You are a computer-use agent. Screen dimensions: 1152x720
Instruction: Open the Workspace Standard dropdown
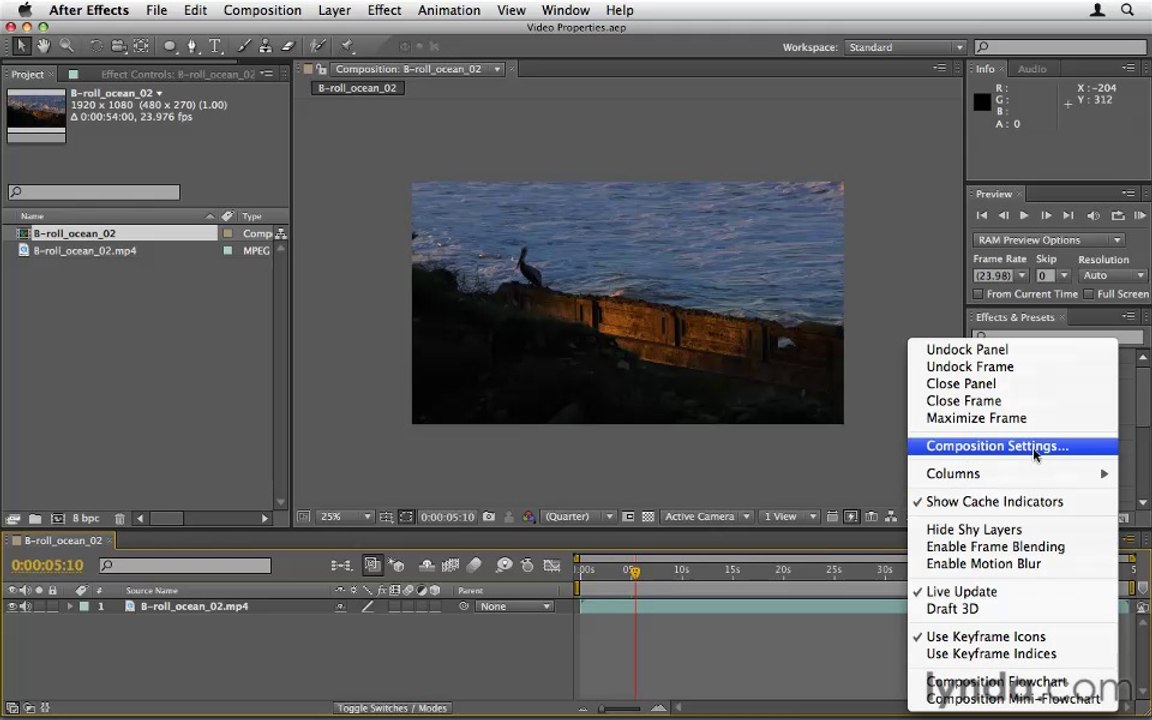click(x=904, y=47)
